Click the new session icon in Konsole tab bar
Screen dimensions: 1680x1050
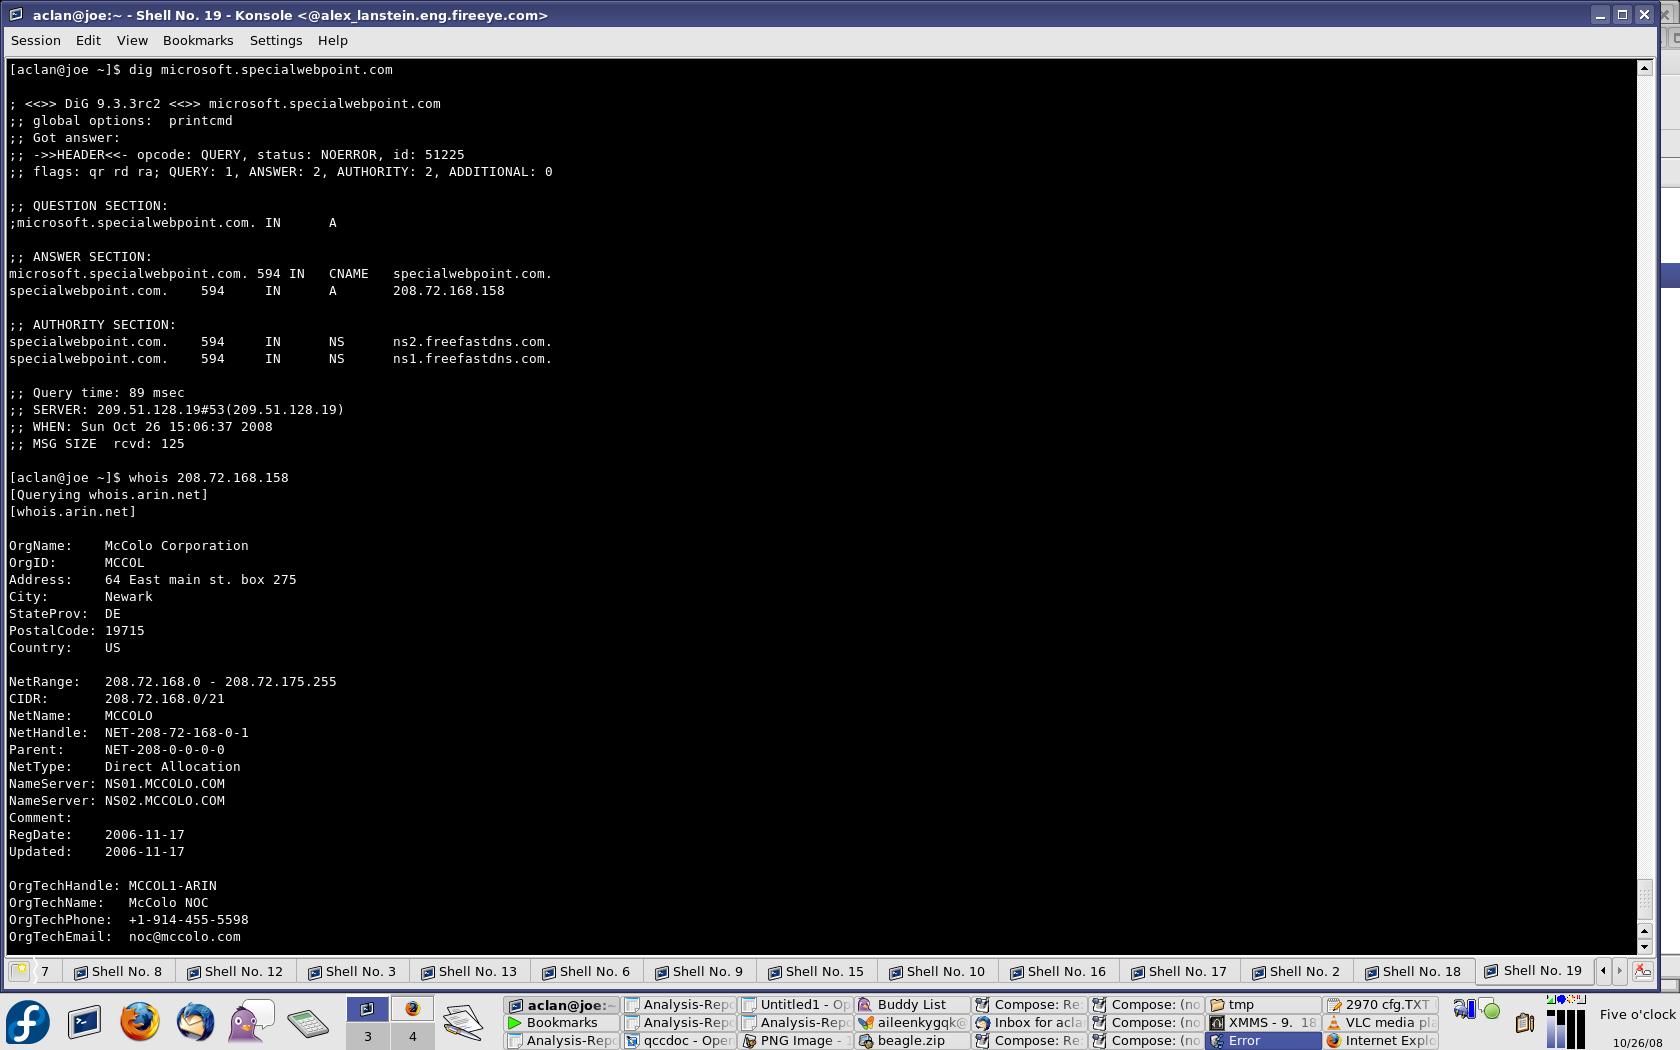click(20, 971)
